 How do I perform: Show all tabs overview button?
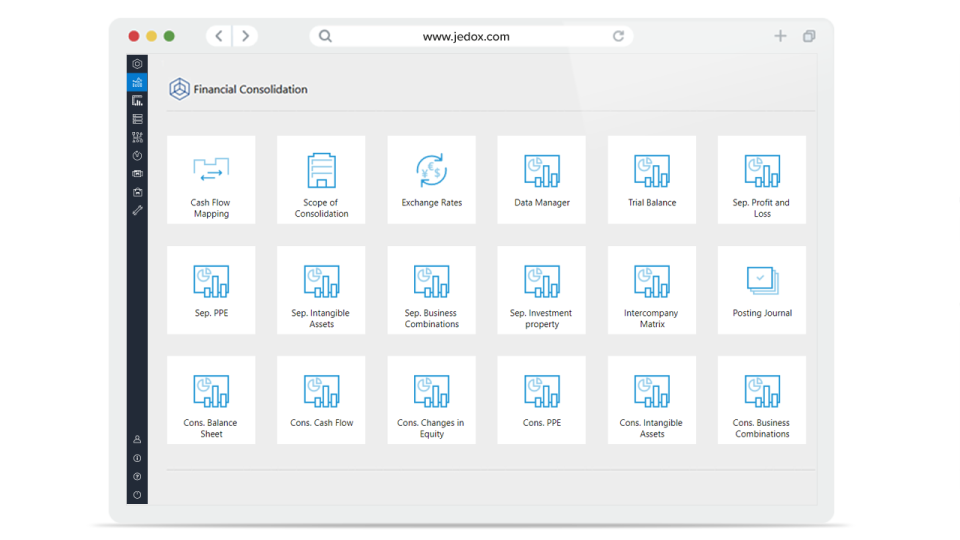click(x=809, y=36)
